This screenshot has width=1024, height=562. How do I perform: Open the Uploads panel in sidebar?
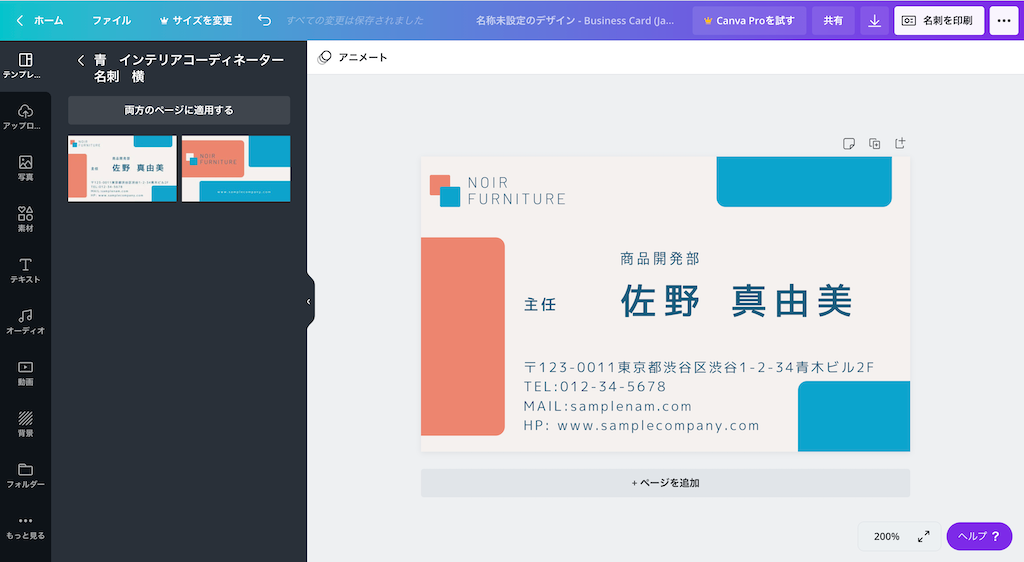click(25, 117)
